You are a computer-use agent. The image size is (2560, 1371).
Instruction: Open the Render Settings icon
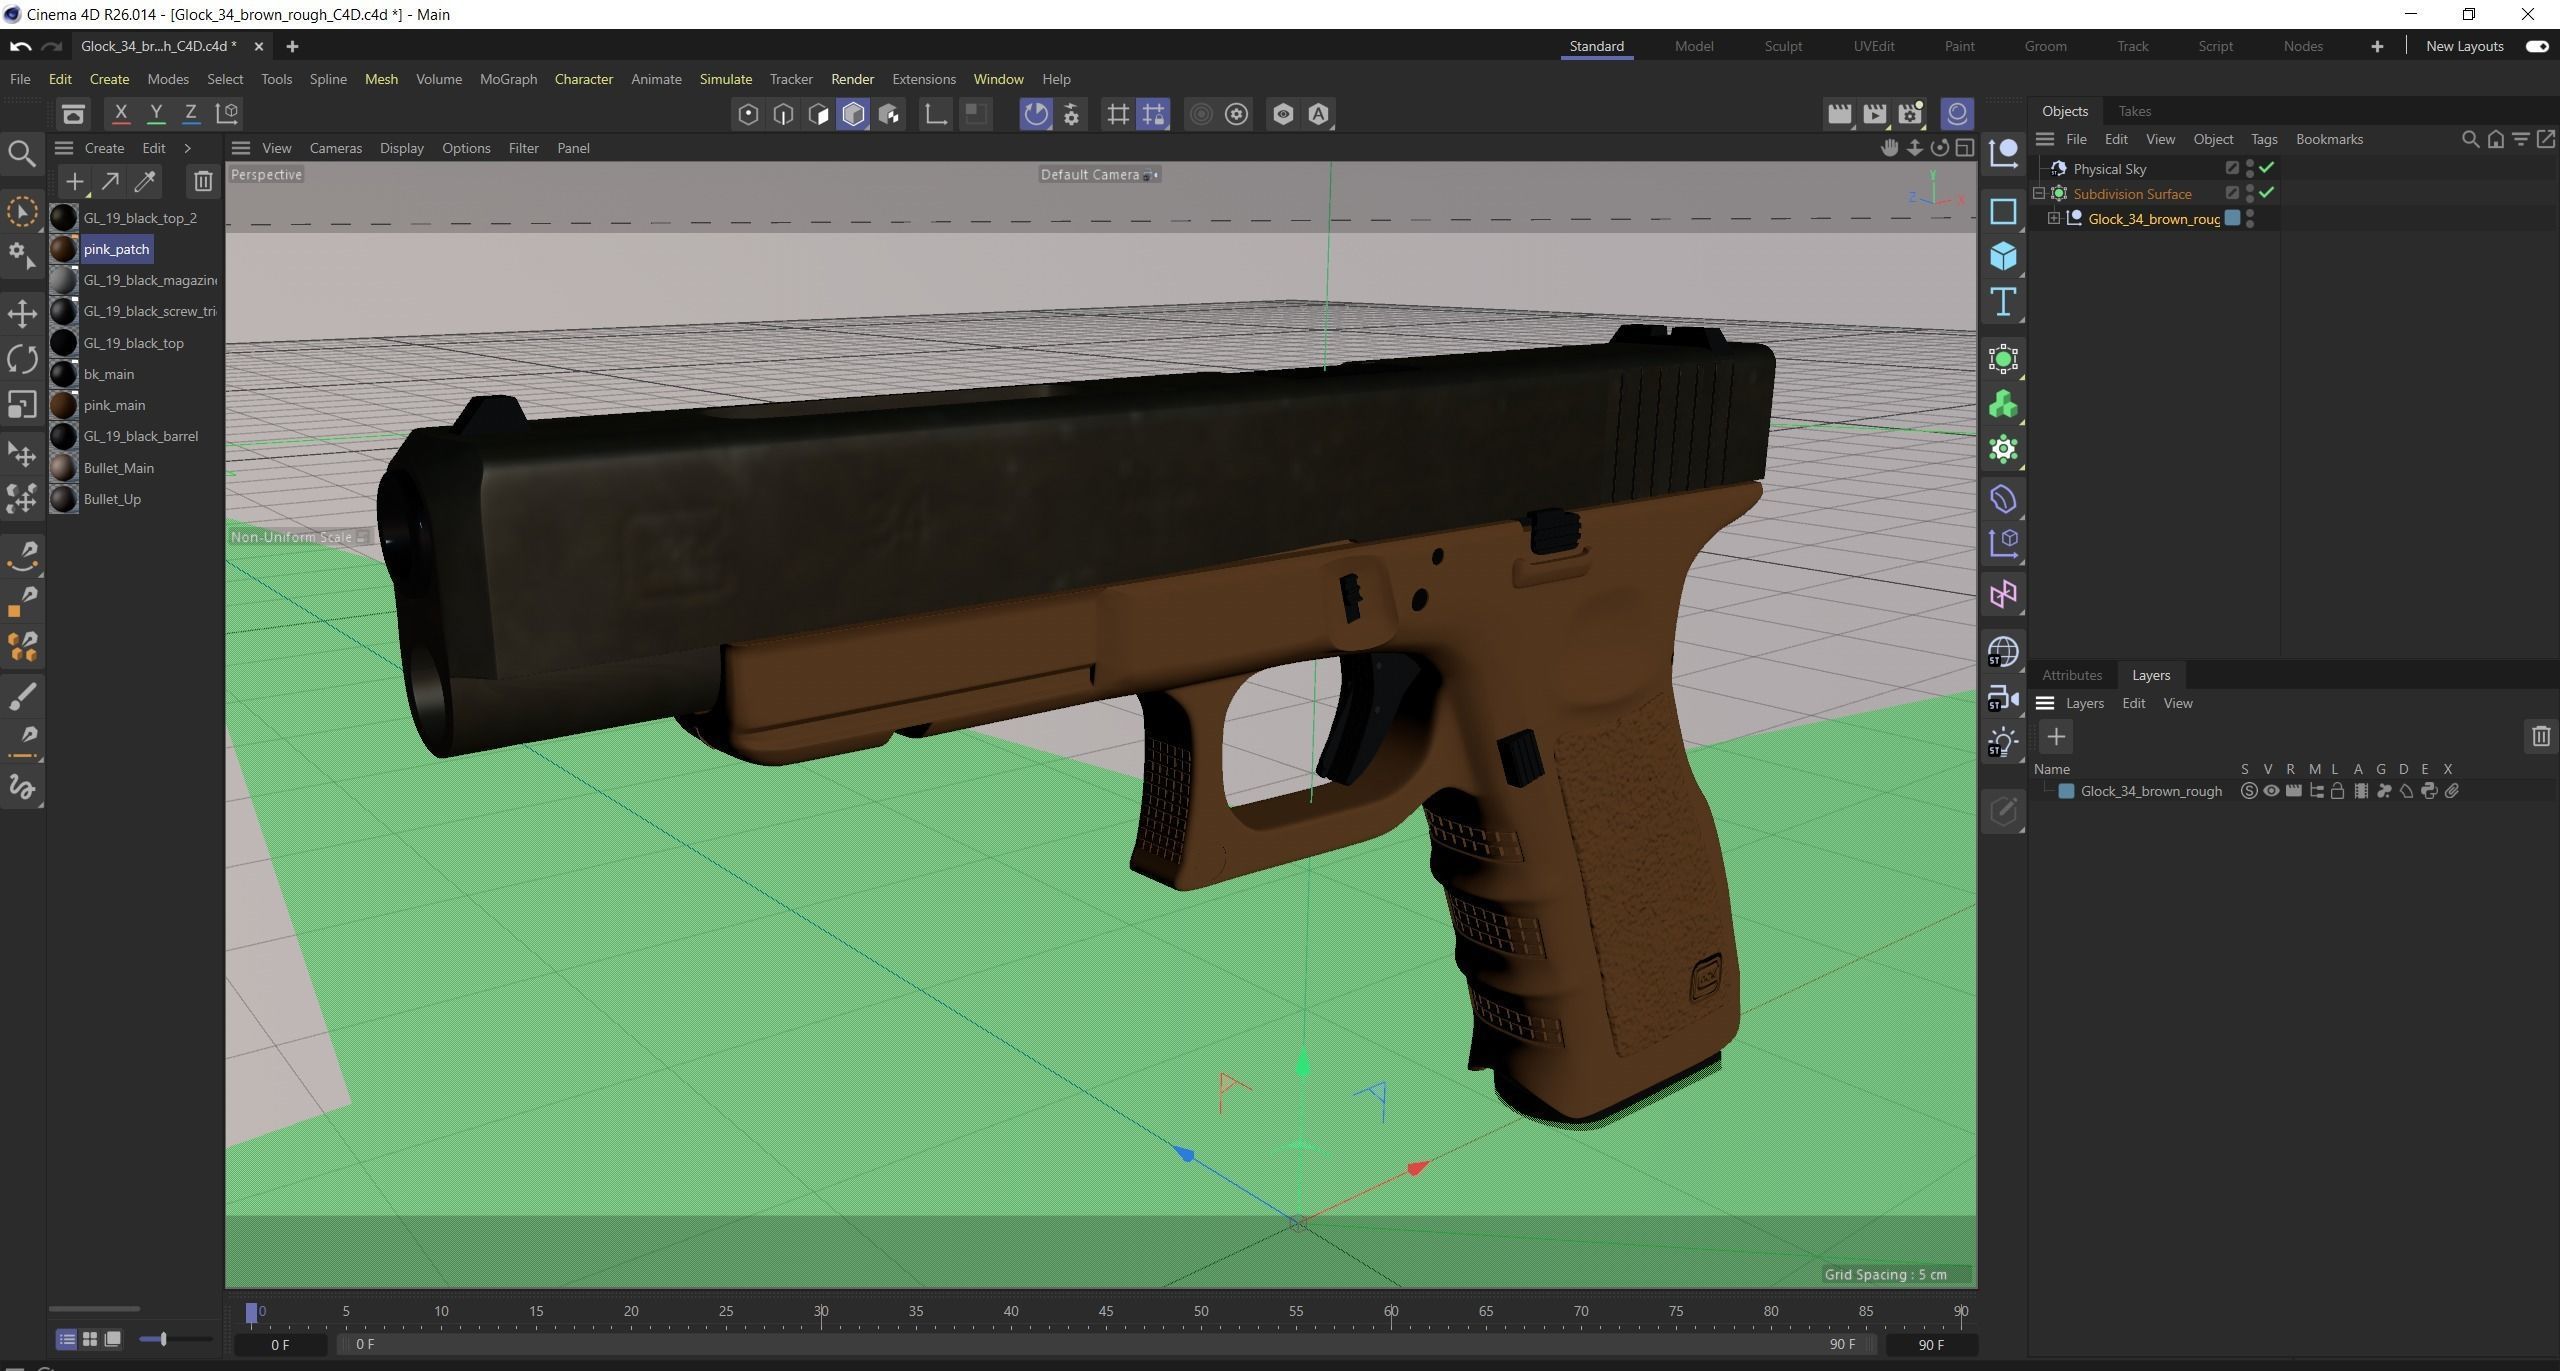pyautogui.click(x=1911, y=114)
